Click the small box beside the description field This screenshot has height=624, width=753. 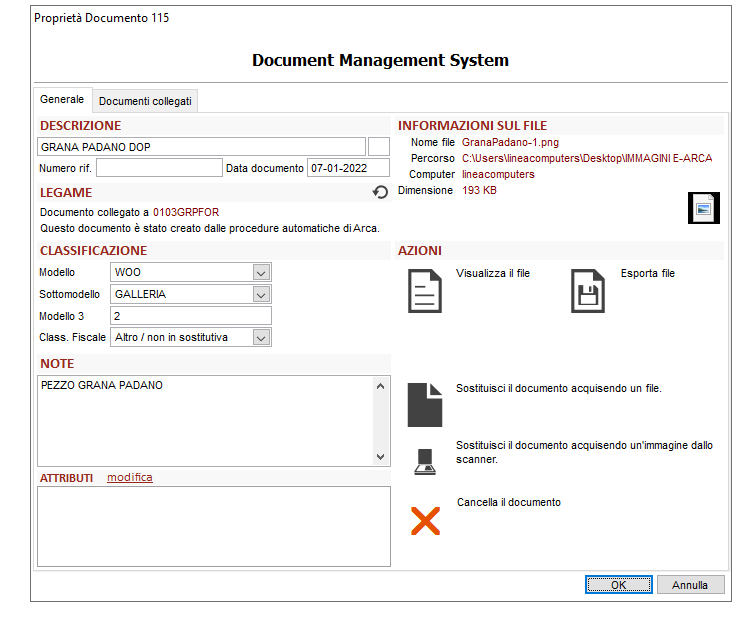click(x=379, y=147)
